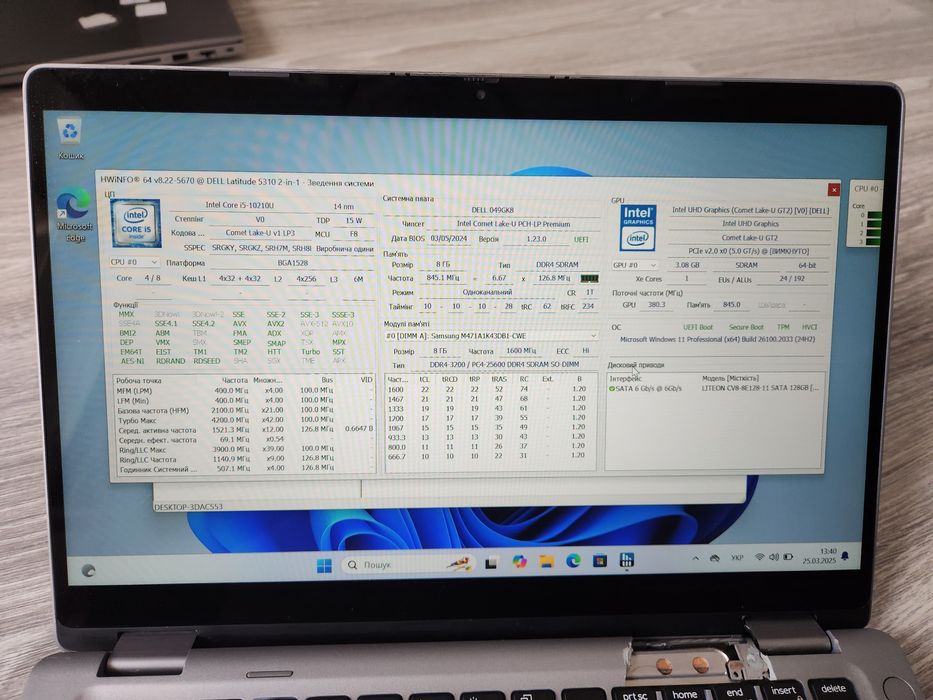Open the volume tray icon
The width and height of the screenshot is (933, 700).
click(x=774, y=557)
